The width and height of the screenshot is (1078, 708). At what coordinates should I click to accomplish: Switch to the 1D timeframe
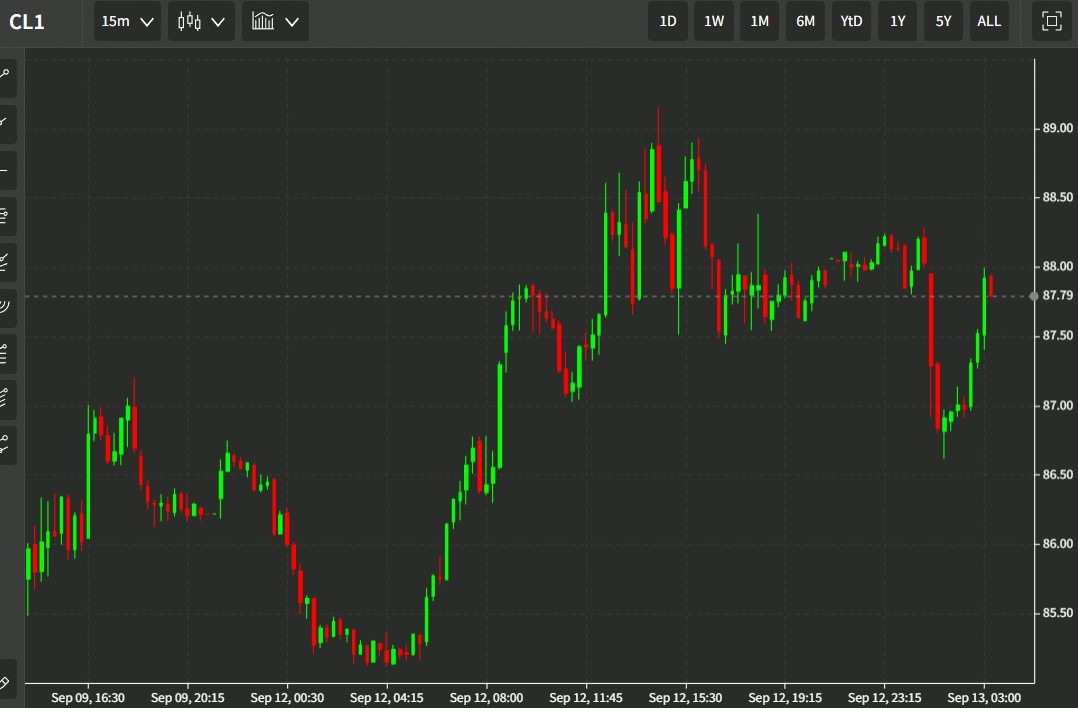click(667, 21)
